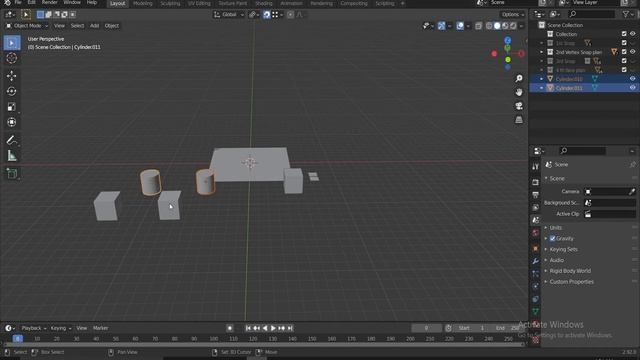Toggle the snapping magnet in header
The width and height of the screenshot is (640, 360).
(267, 15)
